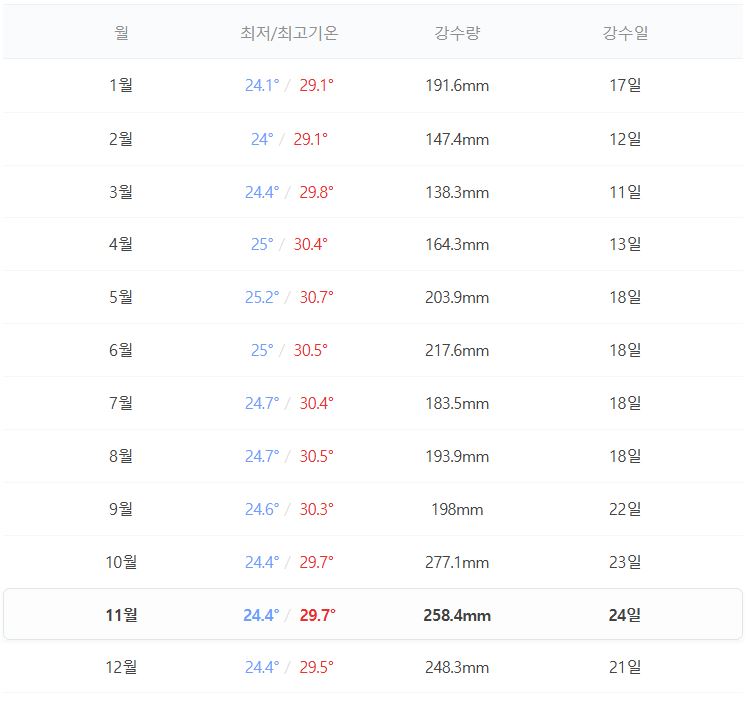This screenshot has height=704, width=751.
Task: Click the 23일 rainy days cell
Action: point(625,562)
